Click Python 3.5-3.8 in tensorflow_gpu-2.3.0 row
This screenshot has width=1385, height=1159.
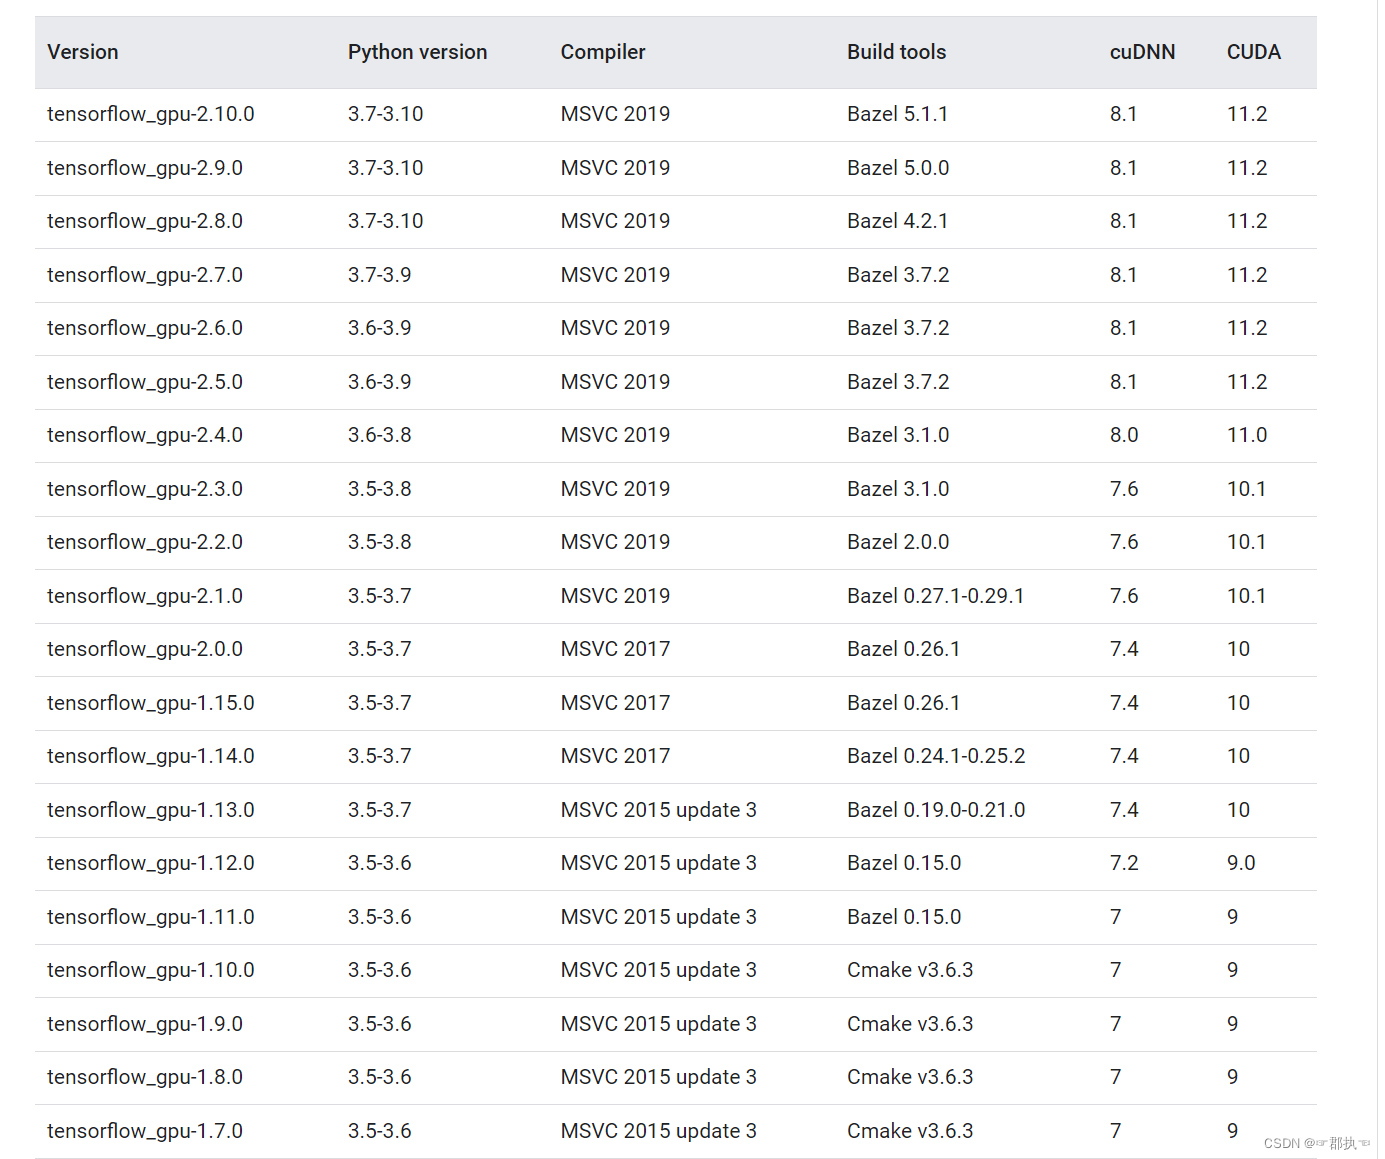tap(380, 489)
